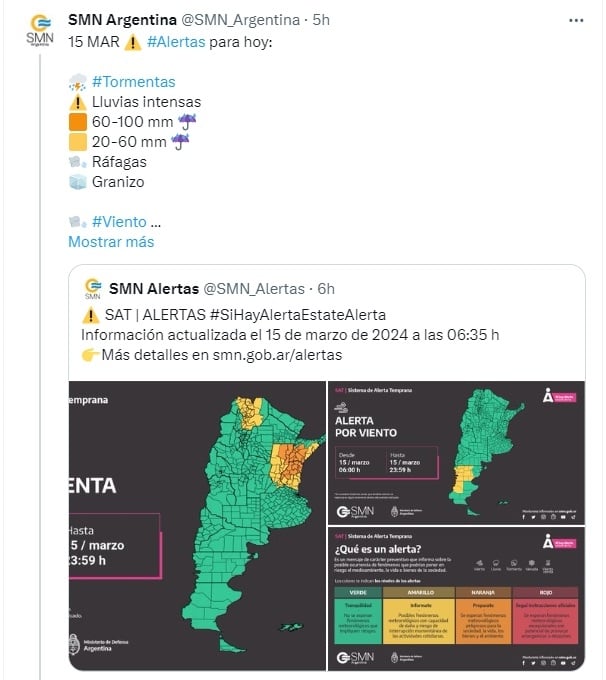
Task: Open the #Alertas hashtag link
Action: click(176, 42)
